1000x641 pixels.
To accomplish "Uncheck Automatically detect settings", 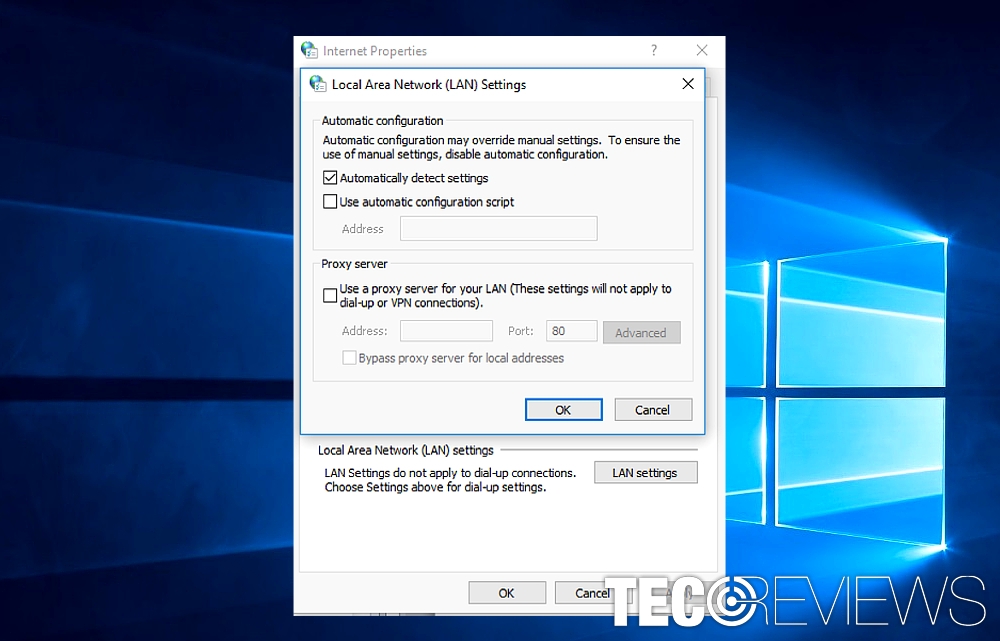I will 330,178.
